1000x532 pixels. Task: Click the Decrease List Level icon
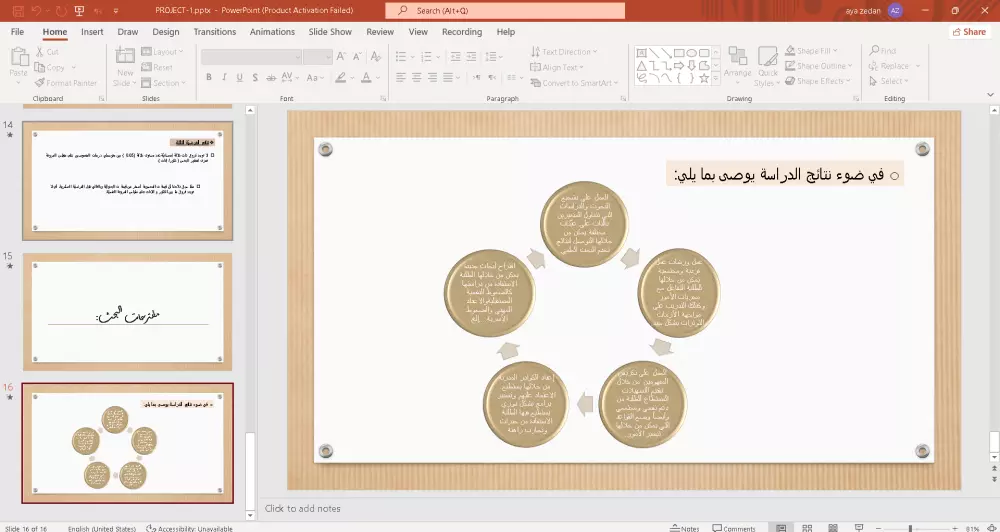pos(455,57)
